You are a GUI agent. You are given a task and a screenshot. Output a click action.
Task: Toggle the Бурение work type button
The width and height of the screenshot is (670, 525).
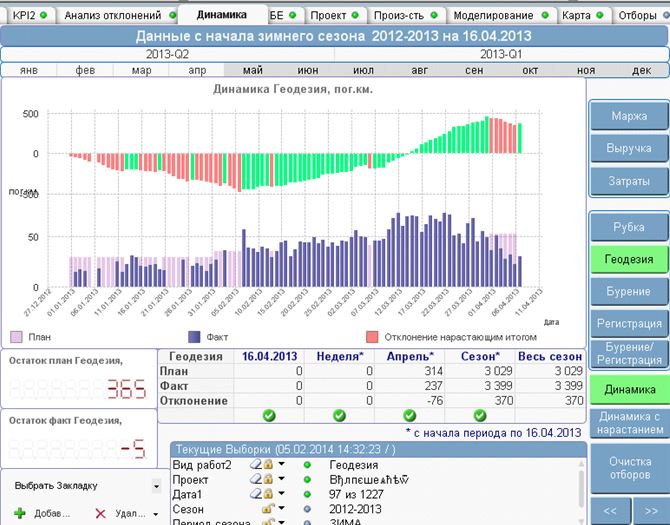pos(627,291)
